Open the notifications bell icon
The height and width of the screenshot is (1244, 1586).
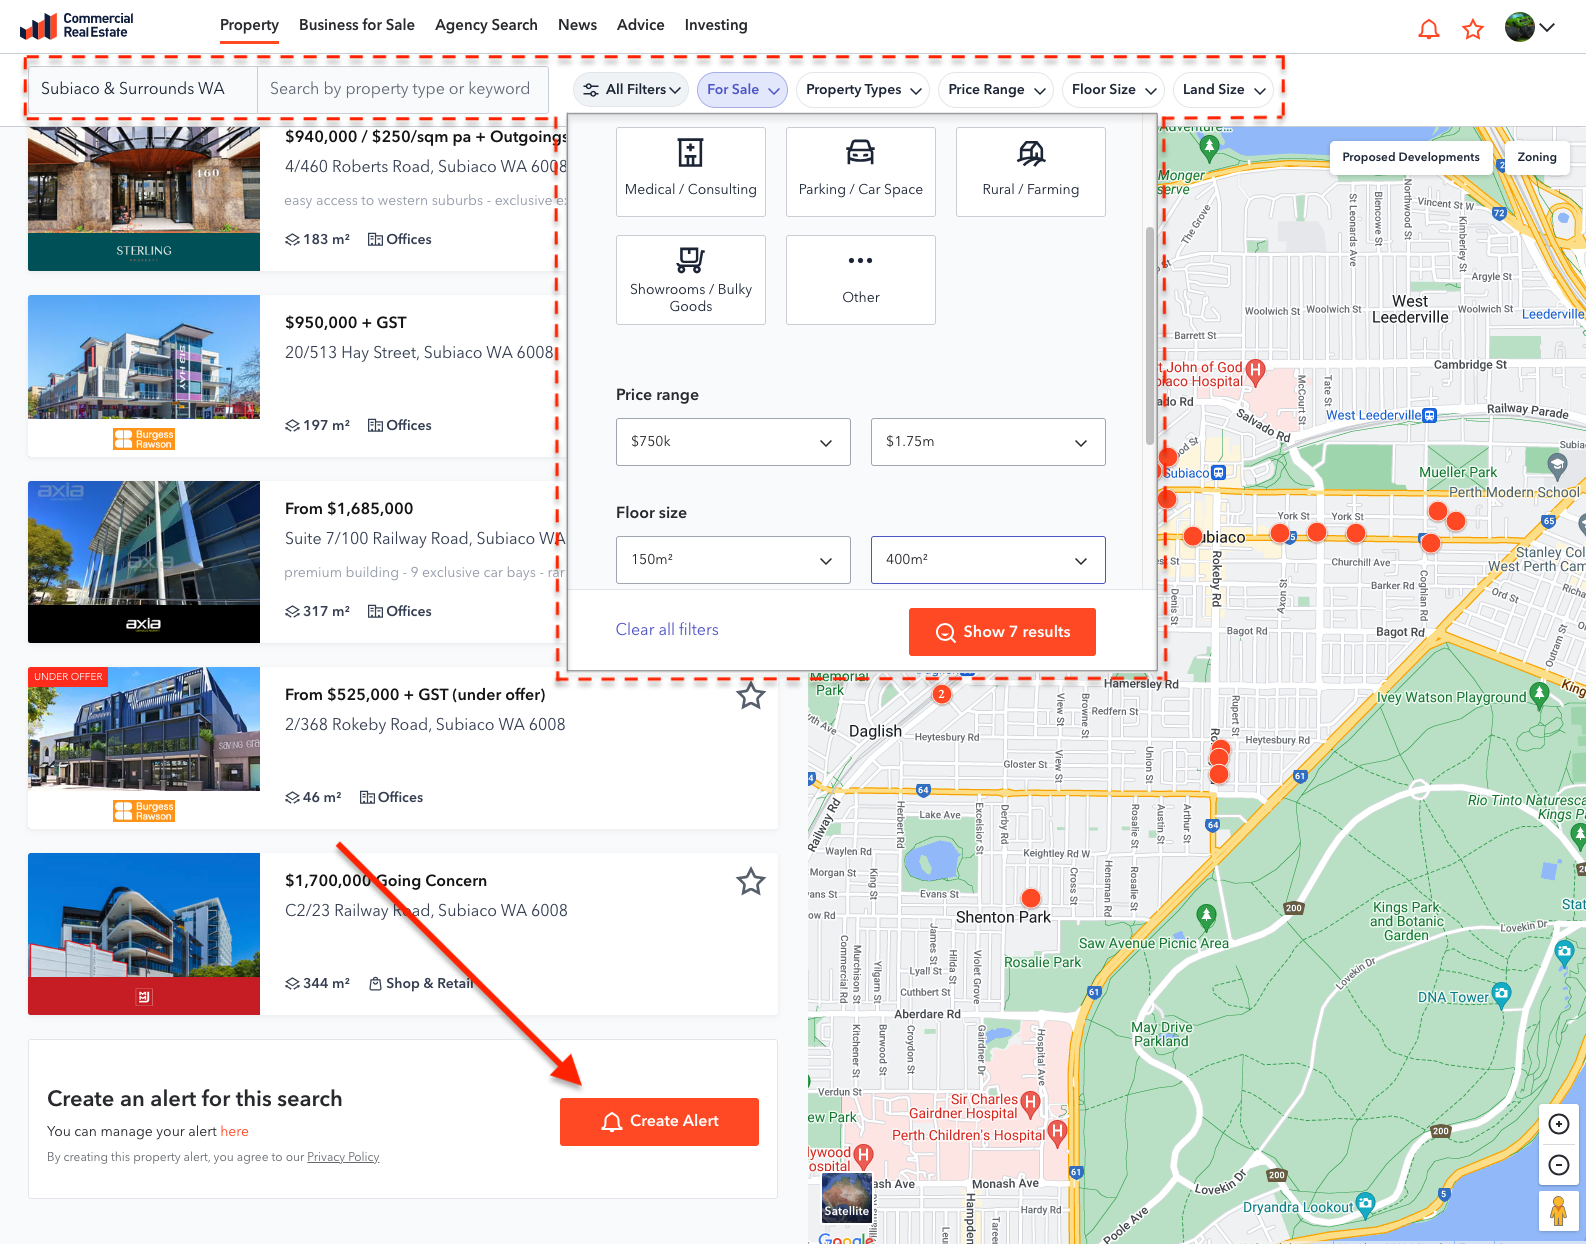(1429, 29)
